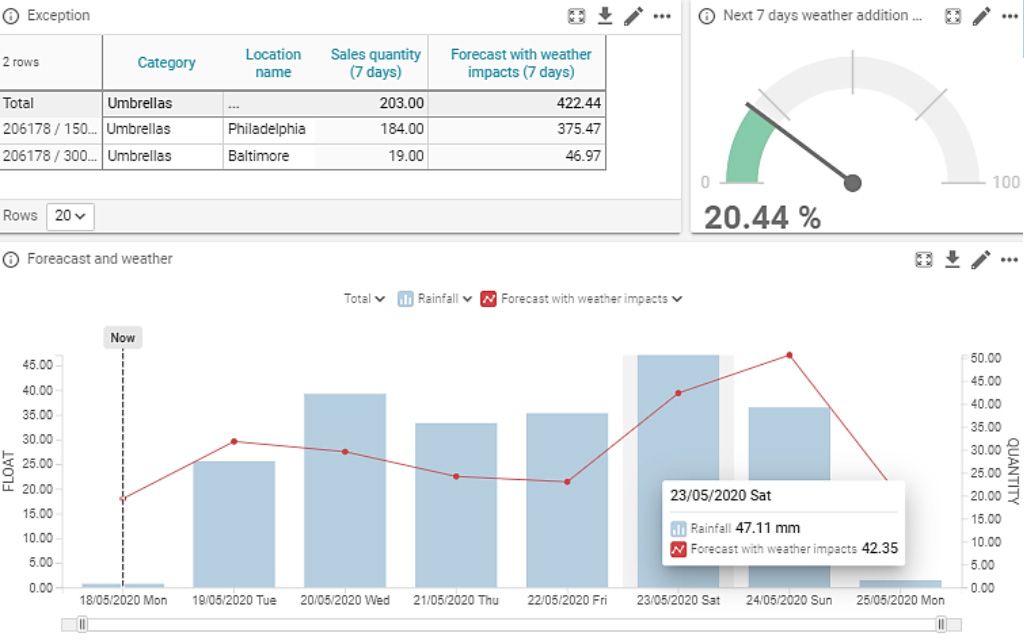This screenshot has height=641, width=1024.
Task: Expand Forecast and weather chart to fullscreen
Action: pyautogui.click(x=924, y=259)
